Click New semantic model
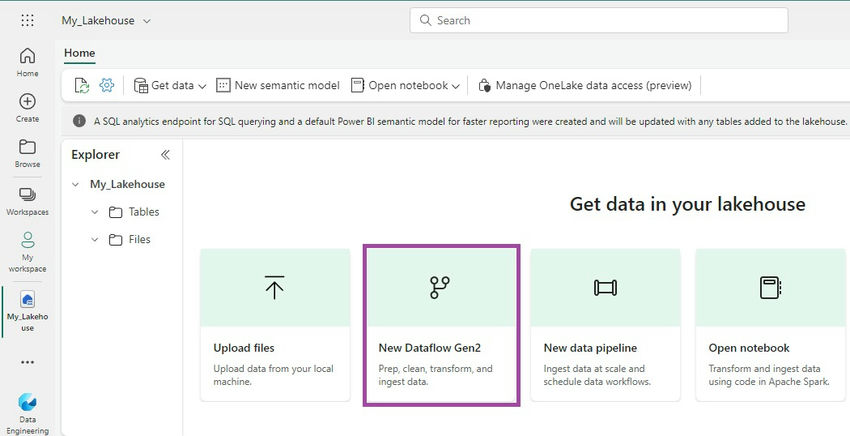This screenshot has height=436, width=850. coord(278,85)
